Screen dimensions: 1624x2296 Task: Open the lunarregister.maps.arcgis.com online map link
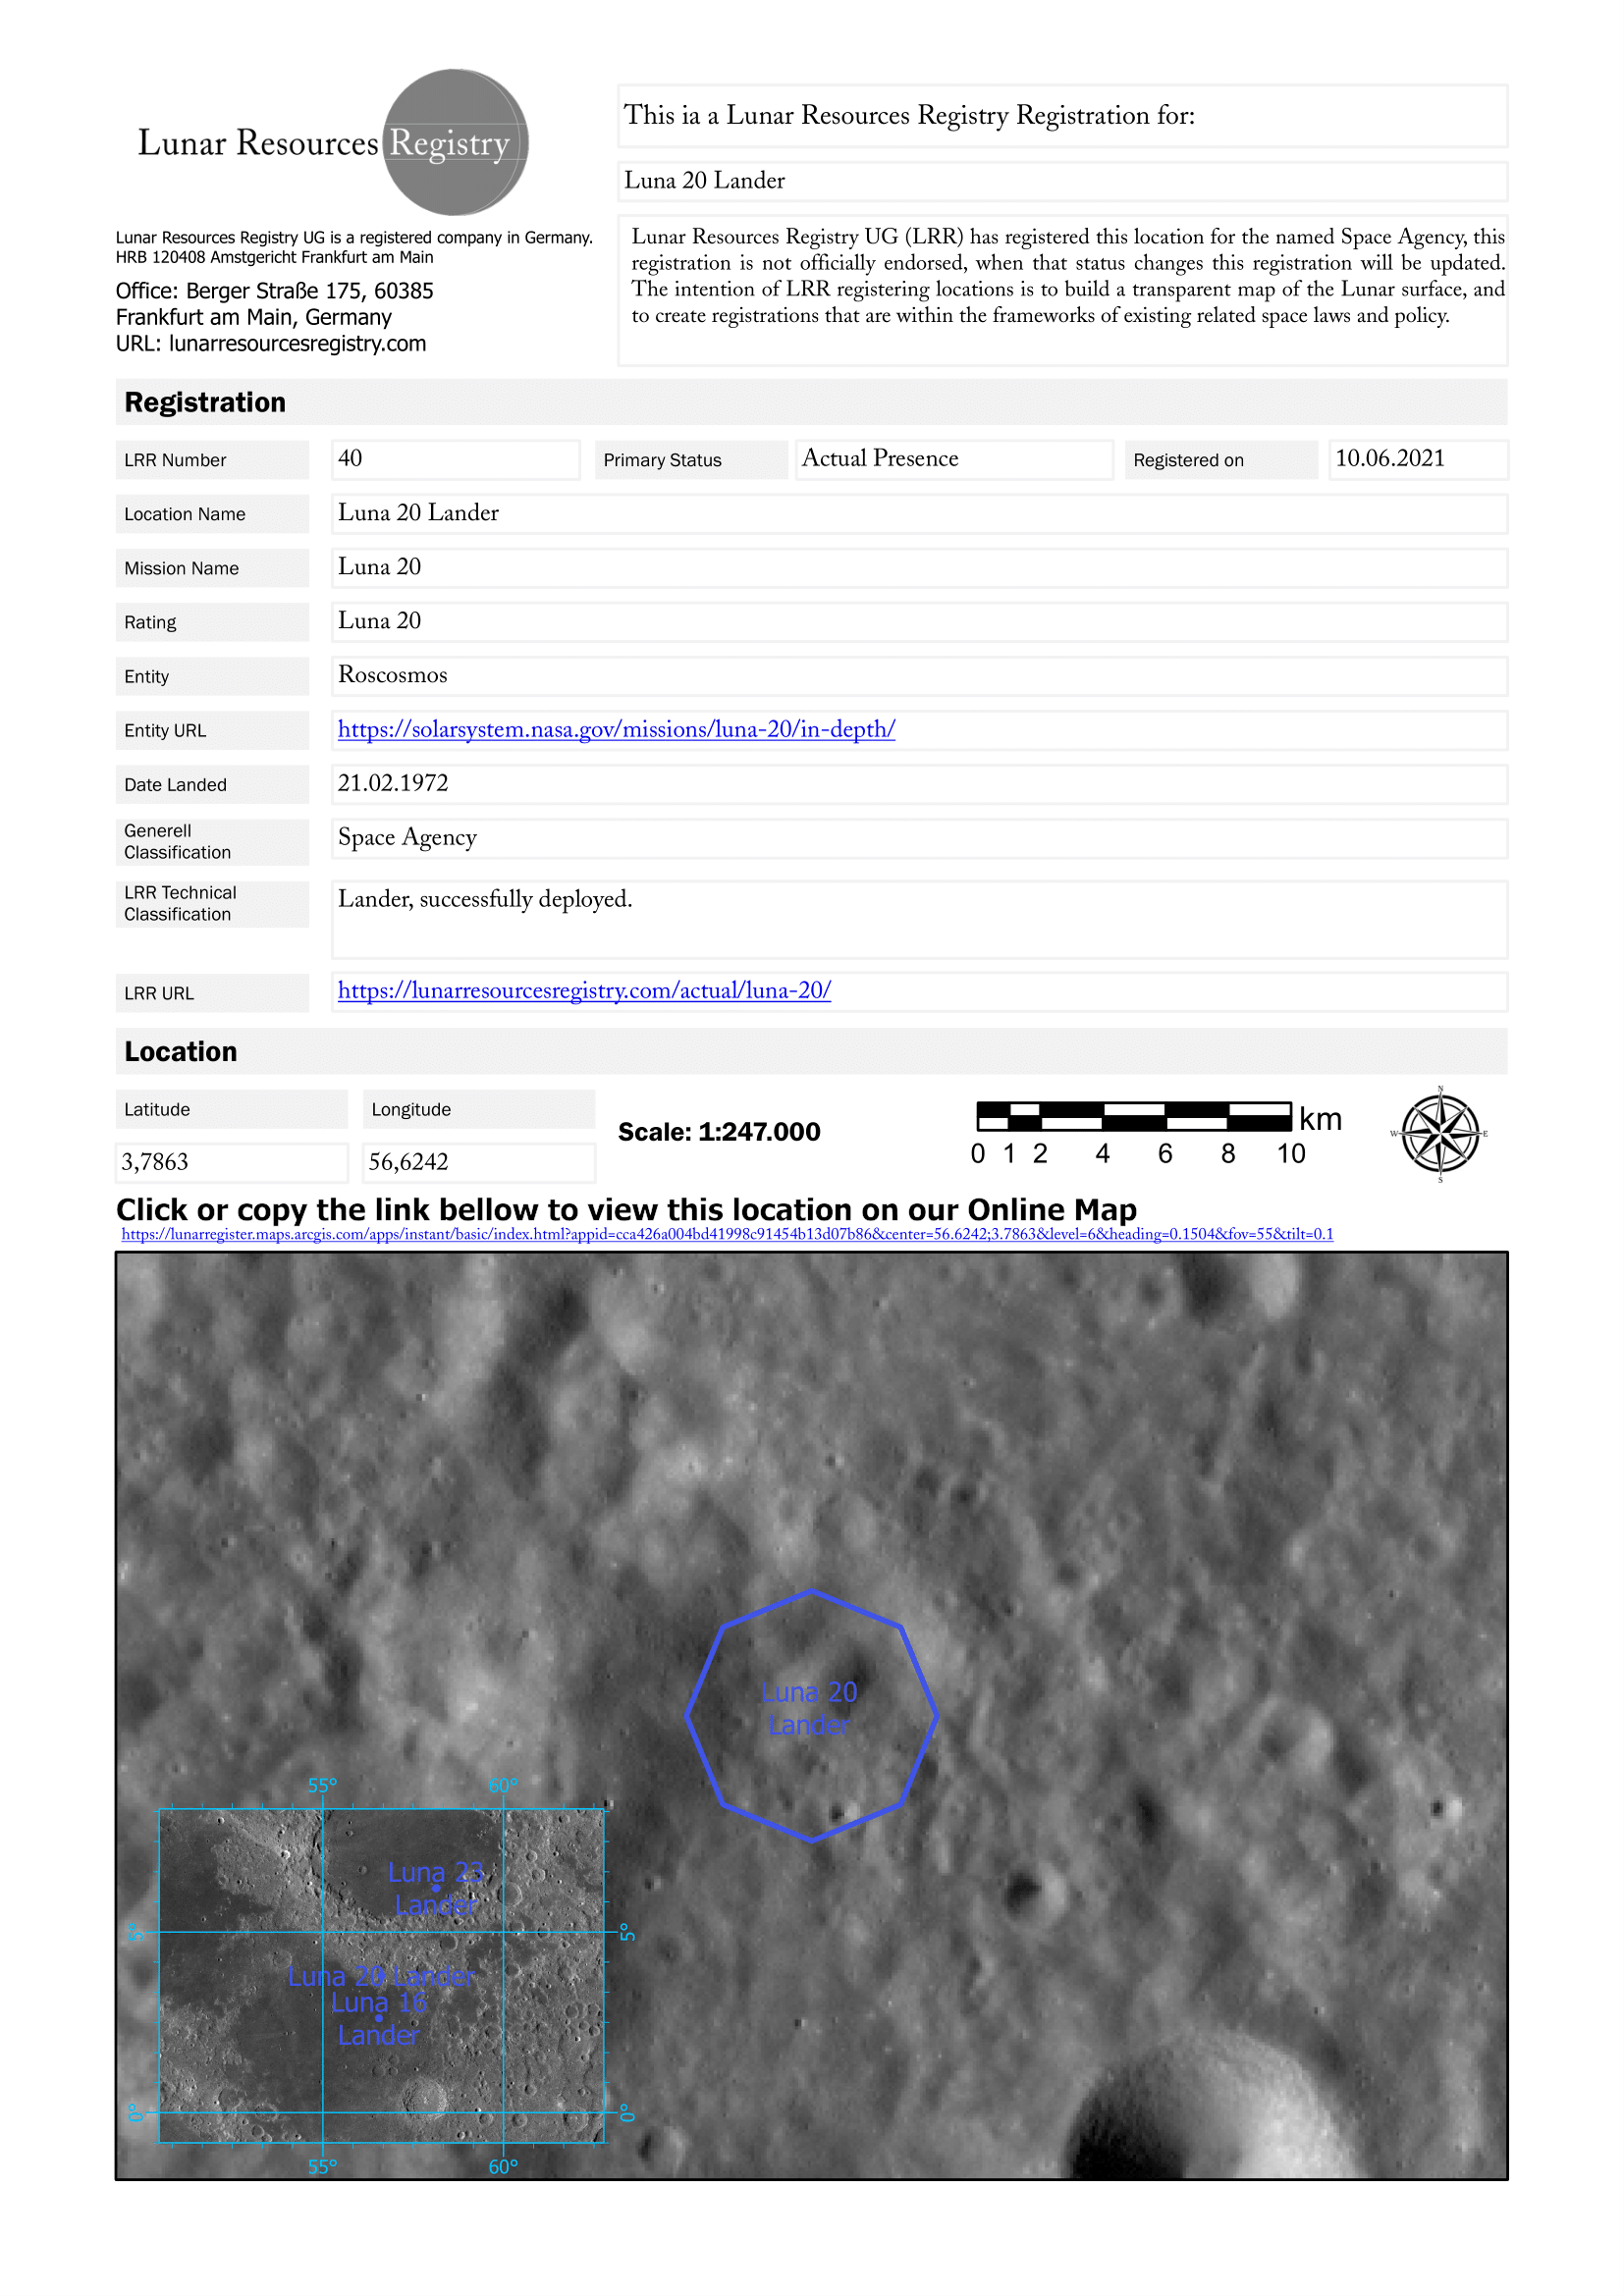[727, 1234]
